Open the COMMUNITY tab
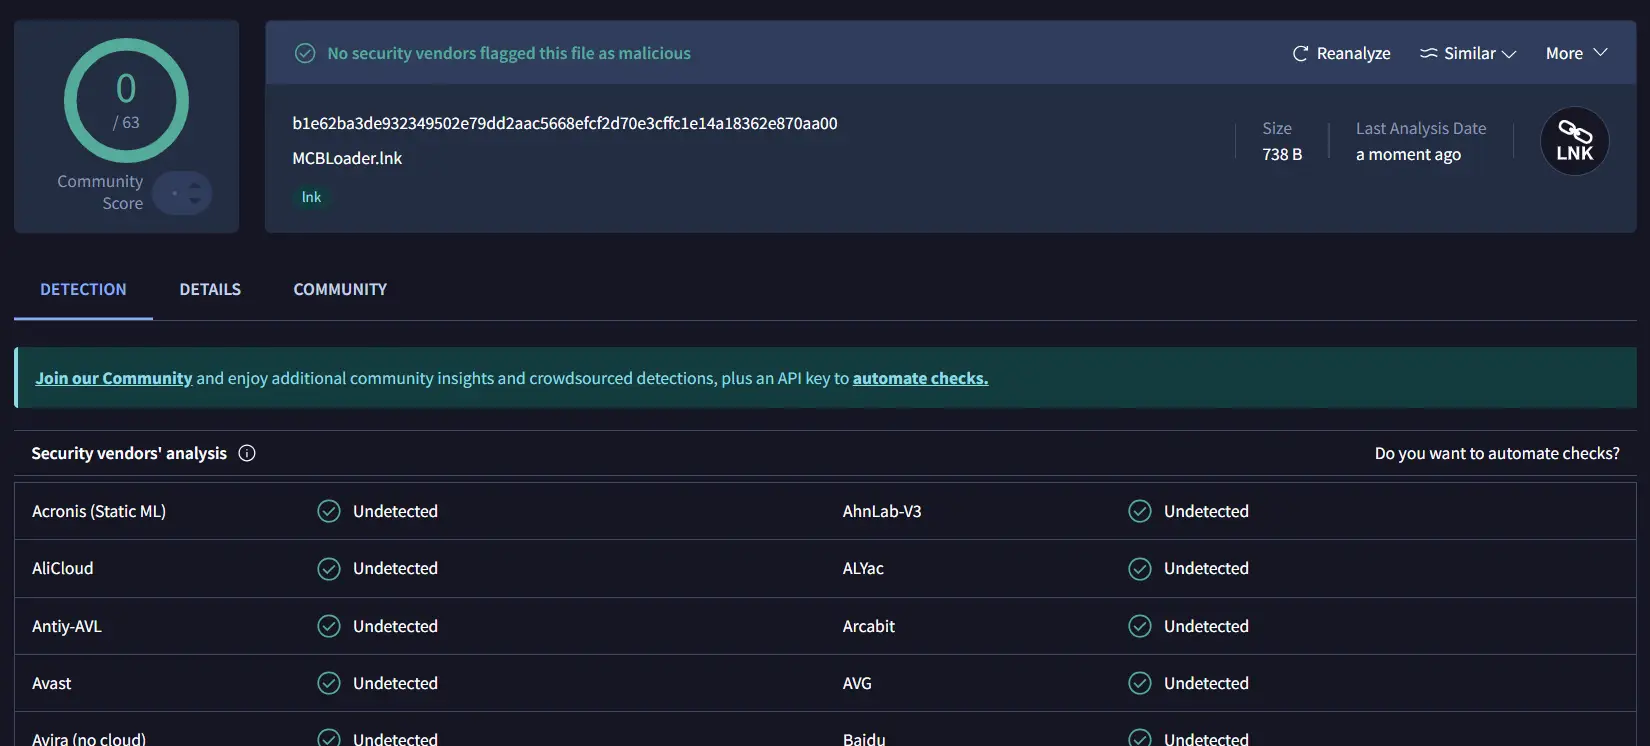The height and width of the screenshot is (746, 1650). point(340,289)
